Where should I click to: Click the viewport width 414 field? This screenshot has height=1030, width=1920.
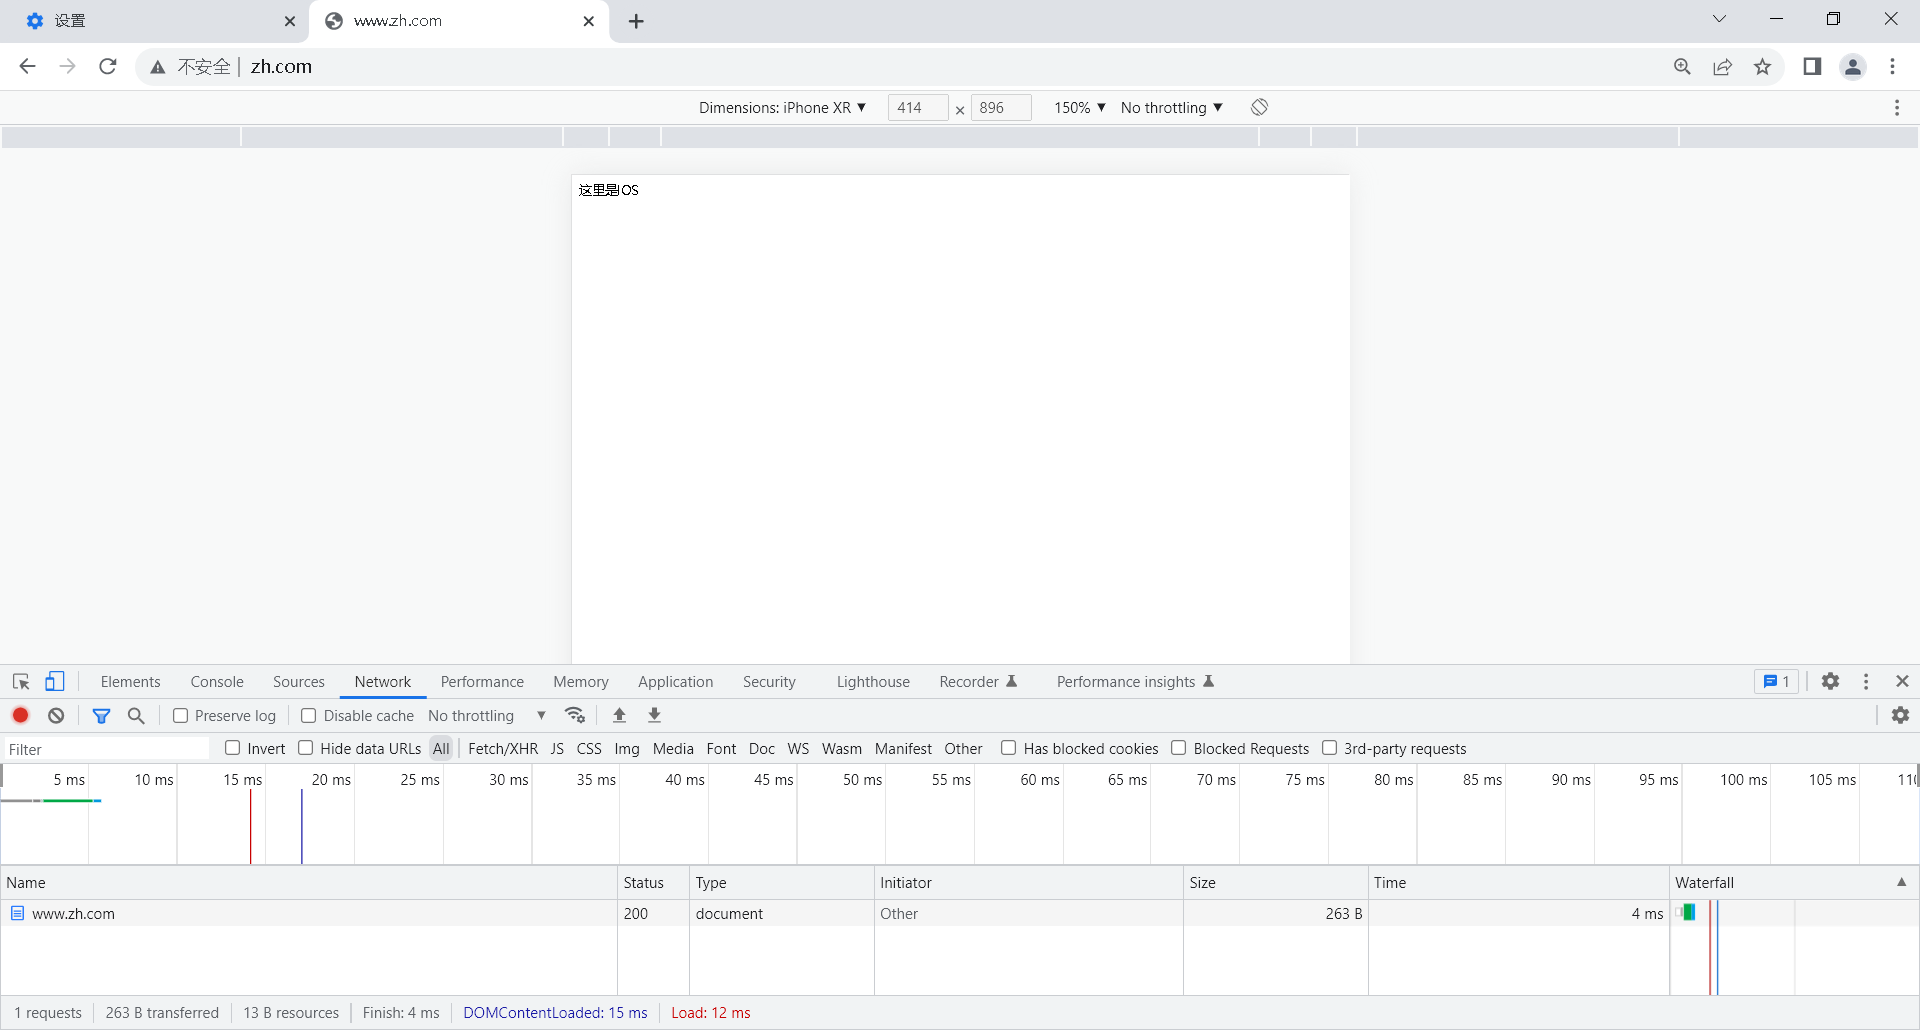click(x=918, y=108)
